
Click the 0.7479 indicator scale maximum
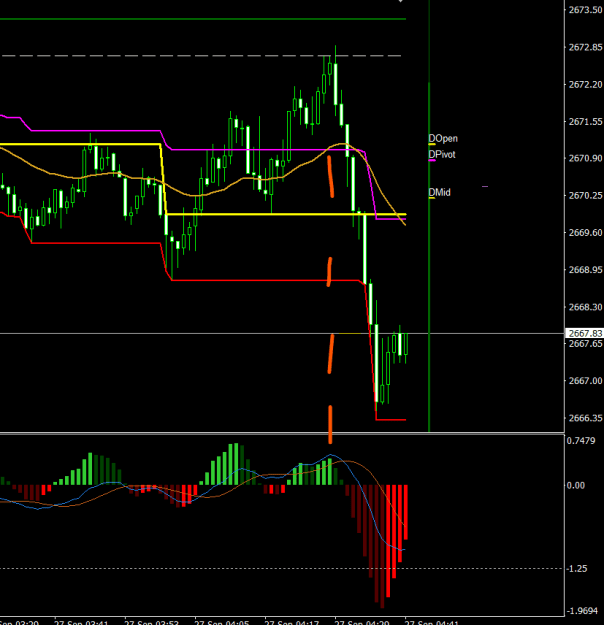tap(581, 441)
